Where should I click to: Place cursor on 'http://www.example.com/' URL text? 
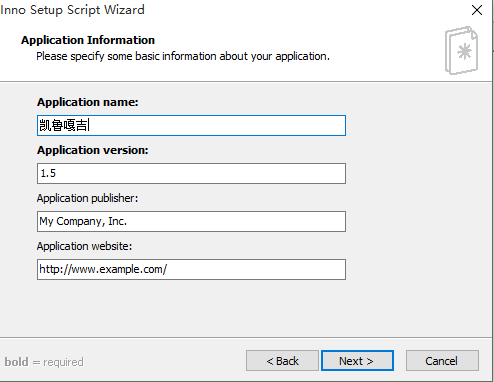103,269
